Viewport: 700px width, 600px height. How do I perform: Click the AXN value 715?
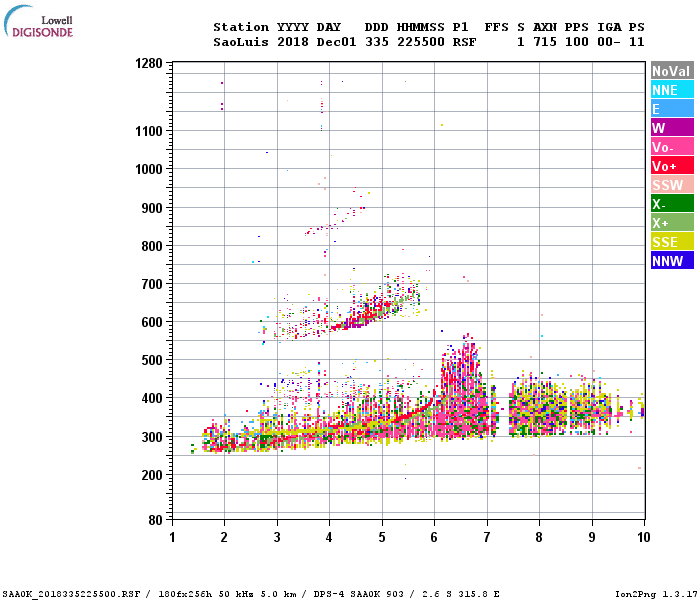545,42
